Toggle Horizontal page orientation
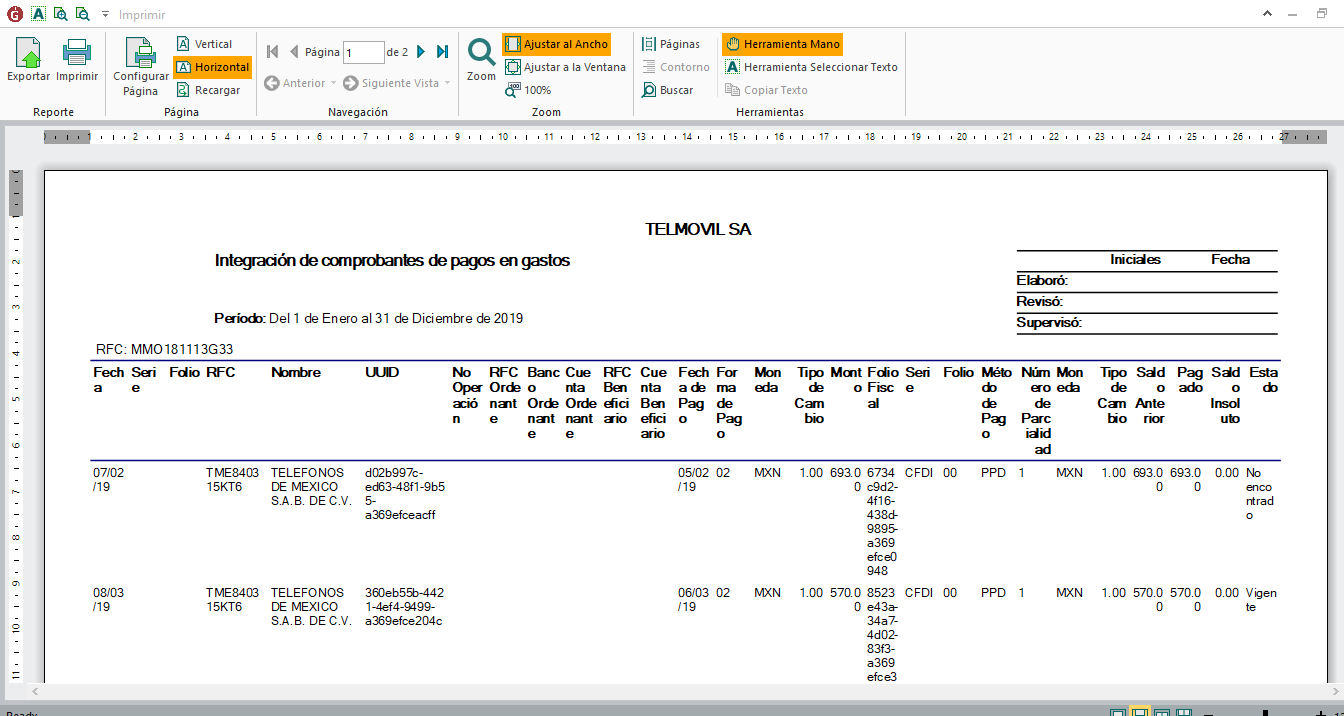 (x=212, y=67)
